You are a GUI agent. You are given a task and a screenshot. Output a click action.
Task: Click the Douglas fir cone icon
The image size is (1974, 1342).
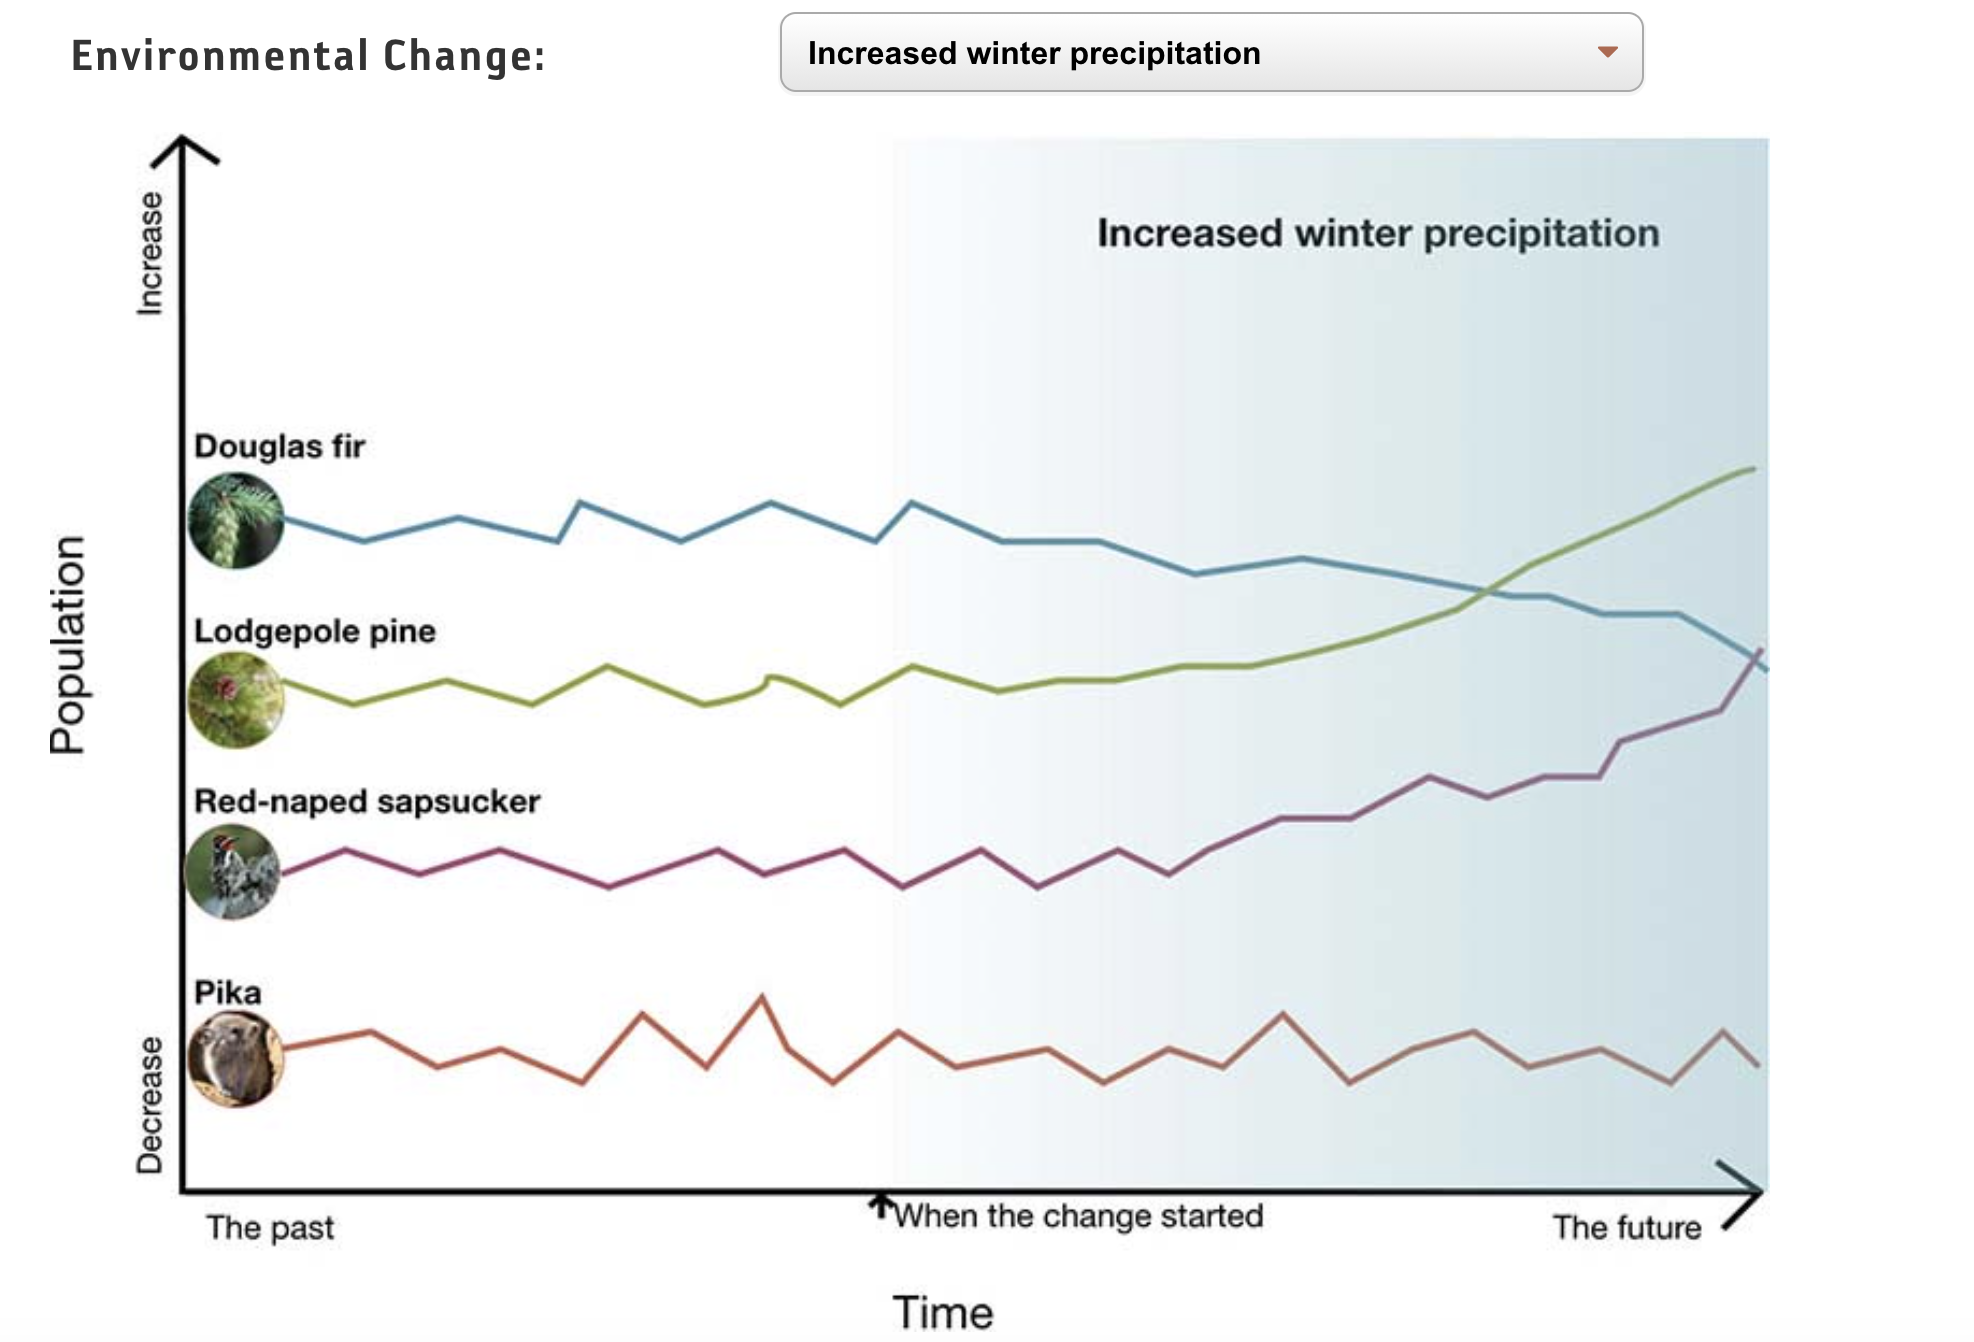point(236,520)
